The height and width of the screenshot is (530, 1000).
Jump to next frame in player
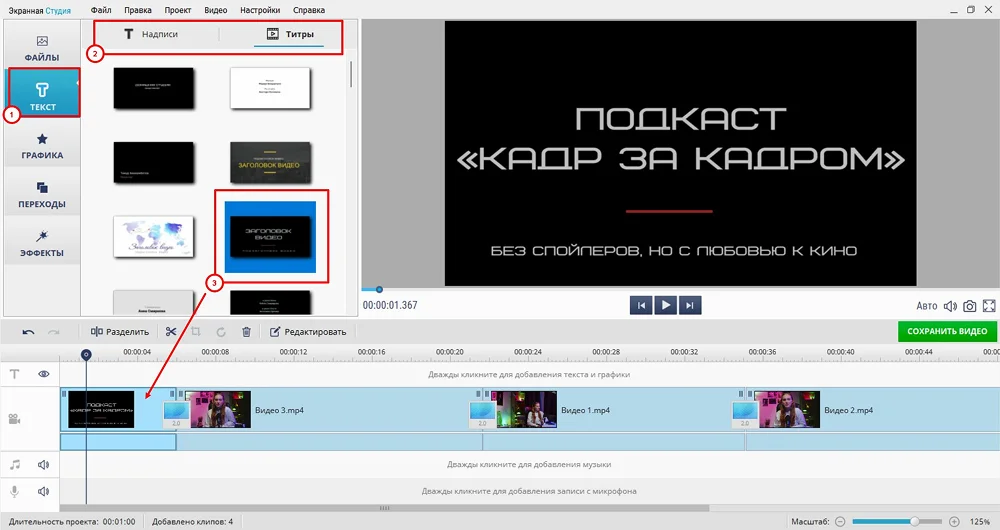click(689, 305)
